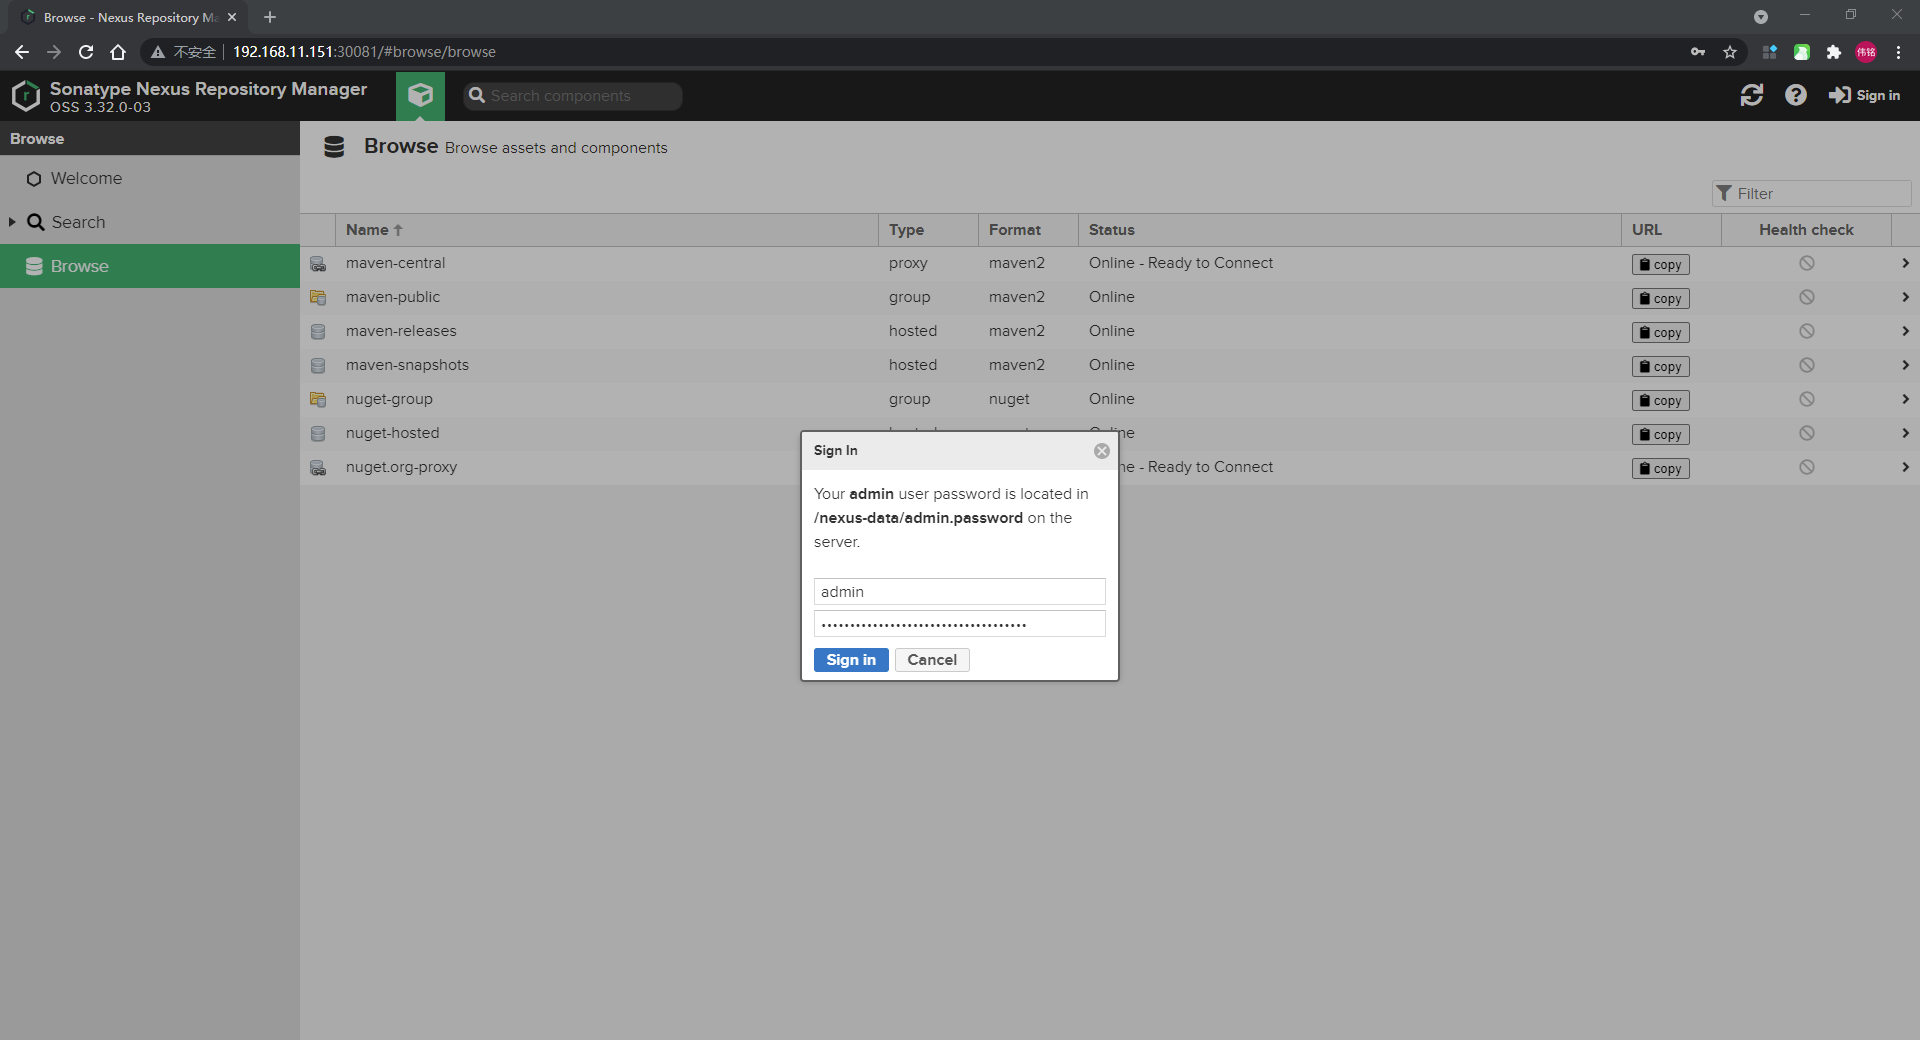
Task: Click the Nexus browse cube icon in header
Action: [420, 95]
